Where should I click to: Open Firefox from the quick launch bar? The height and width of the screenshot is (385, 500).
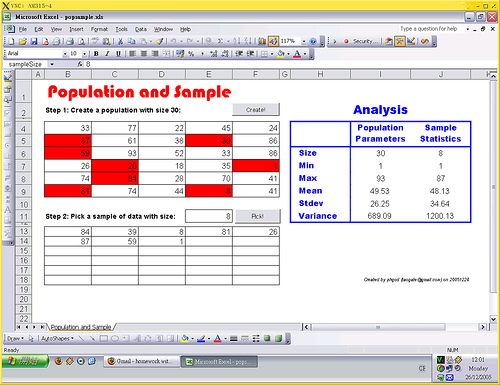(59, 361)
